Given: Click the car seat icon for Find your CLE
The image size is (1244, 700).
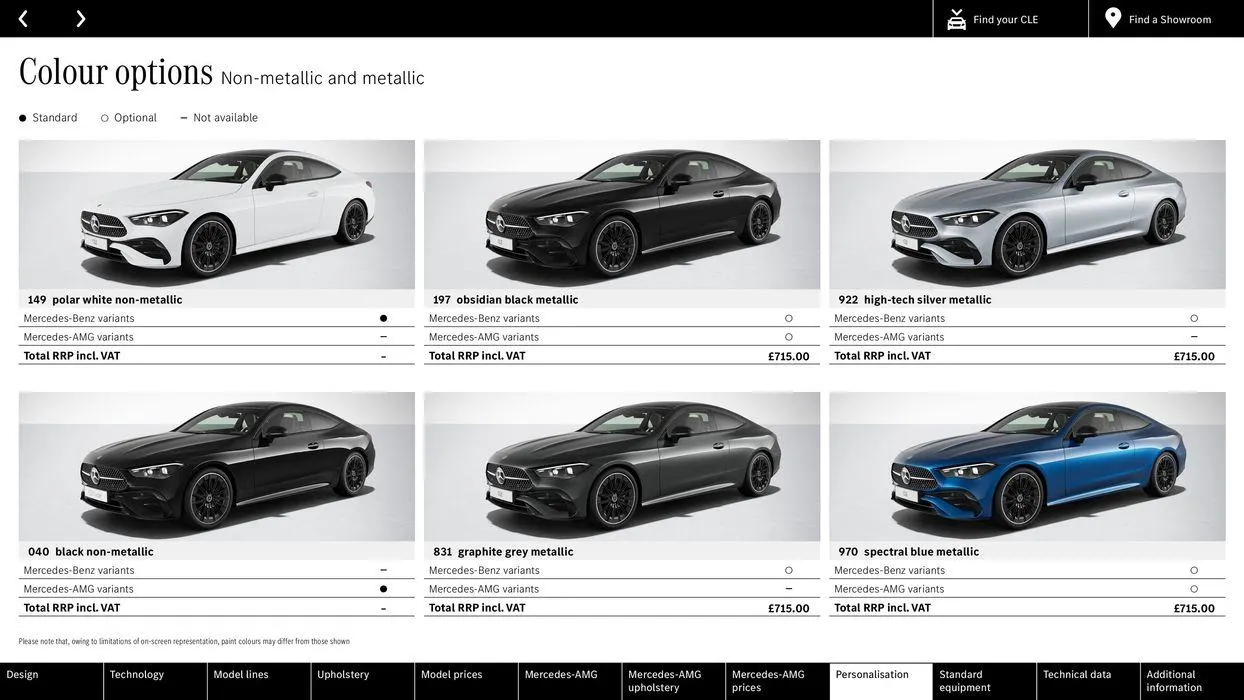Looking at the screenshot, I should click(x=956, y=19).
